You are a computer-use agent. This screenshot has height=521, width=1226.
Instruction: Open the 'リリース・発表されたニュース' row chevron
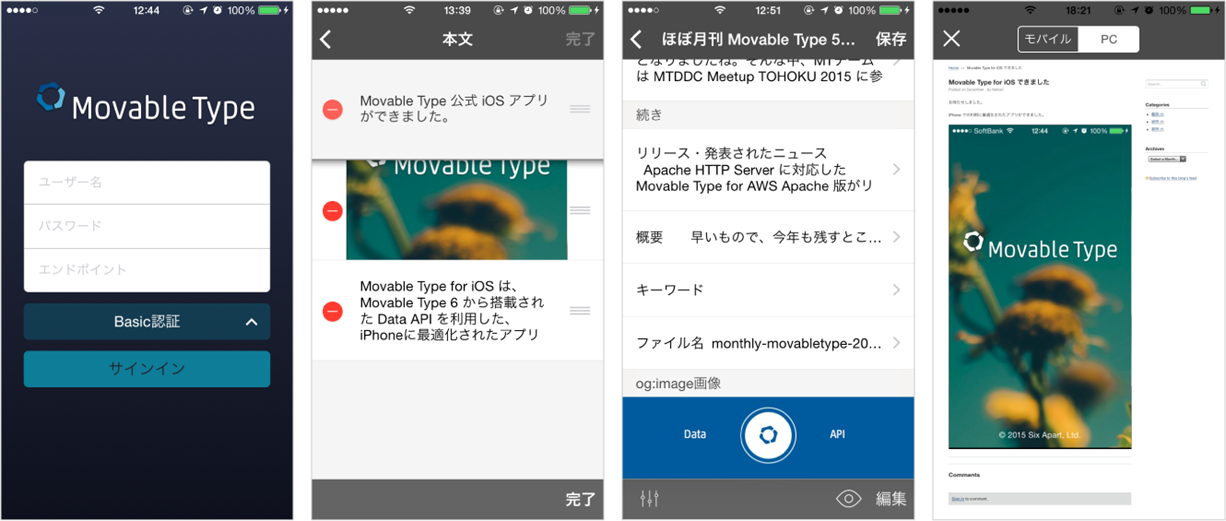(x=896, y=169)
